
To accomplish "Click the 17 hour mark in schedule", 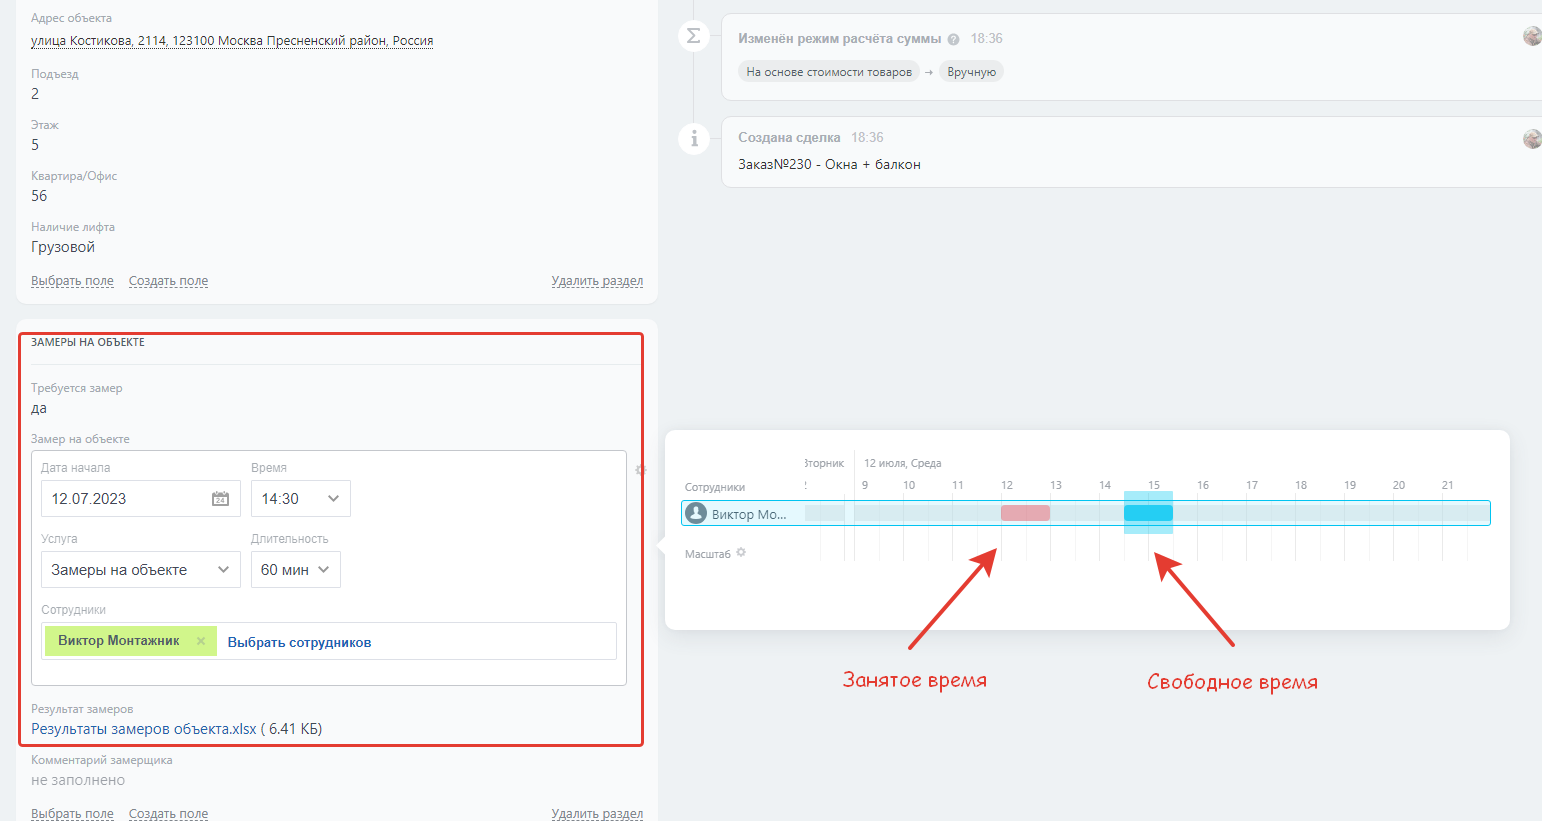I will pyautogui.click(x=1252, y=485).
